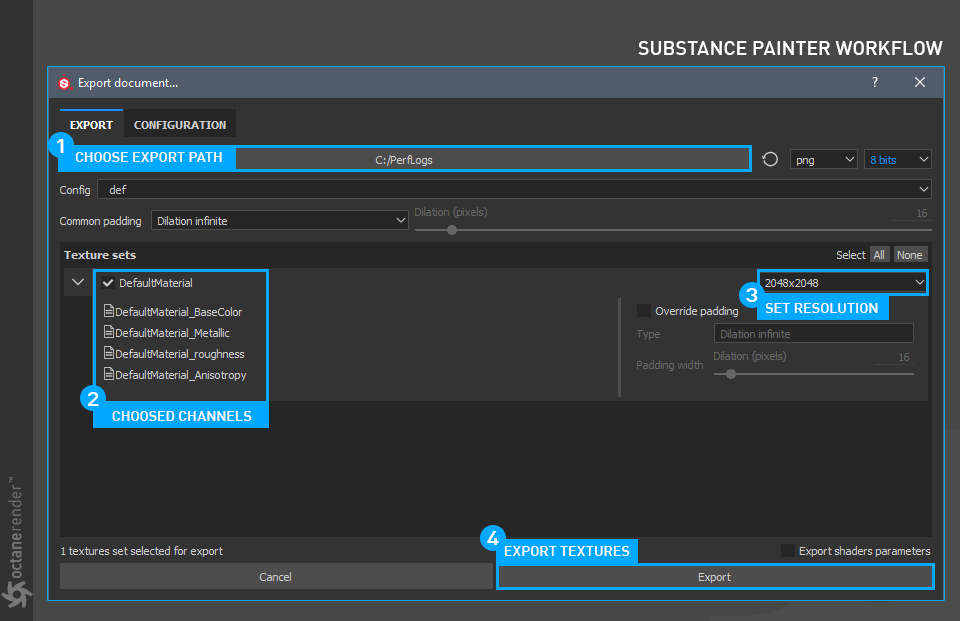Switch to the Configuration tab
Image resolution: width=960 pixels, height=621 pixels.
(x=180, y=125)
